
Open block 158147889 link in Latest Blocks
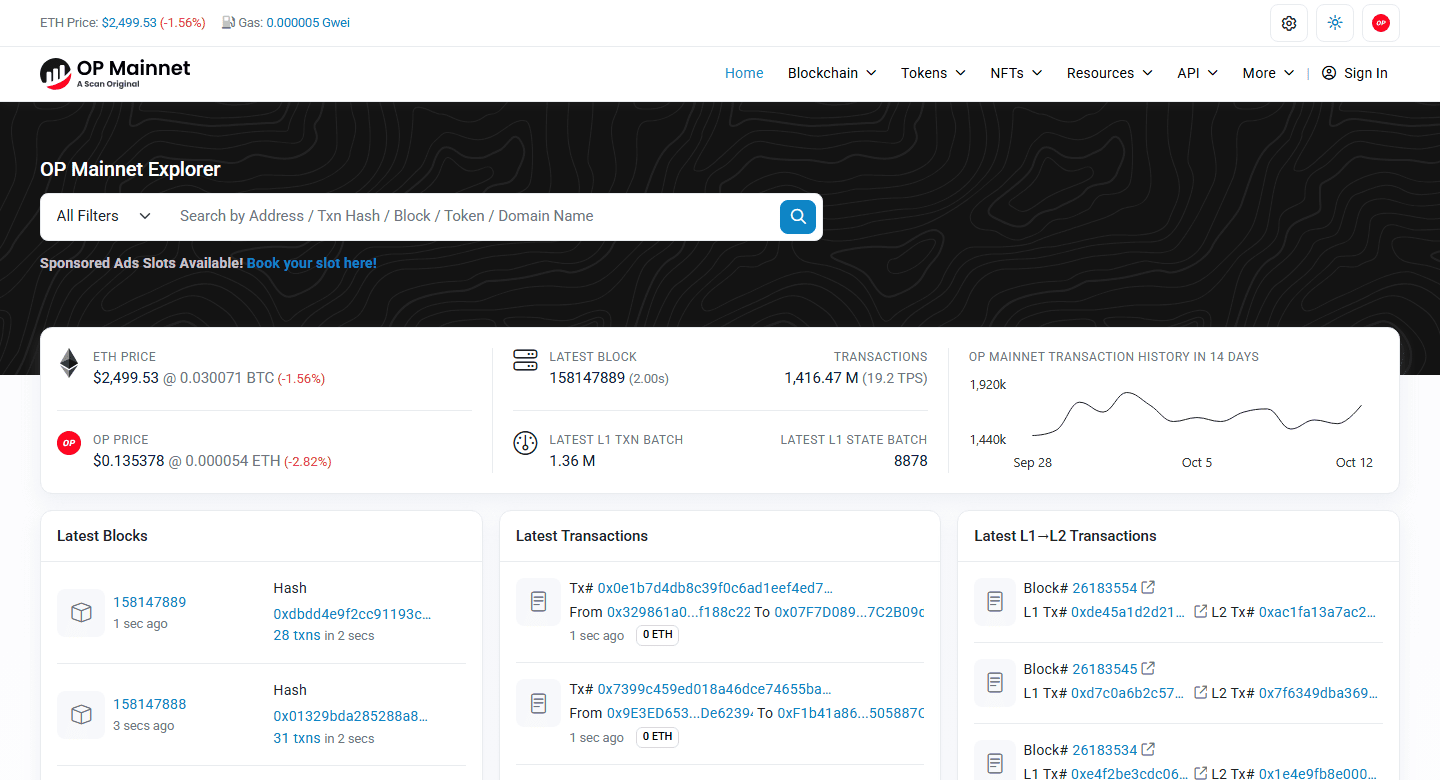click(150, 602)
